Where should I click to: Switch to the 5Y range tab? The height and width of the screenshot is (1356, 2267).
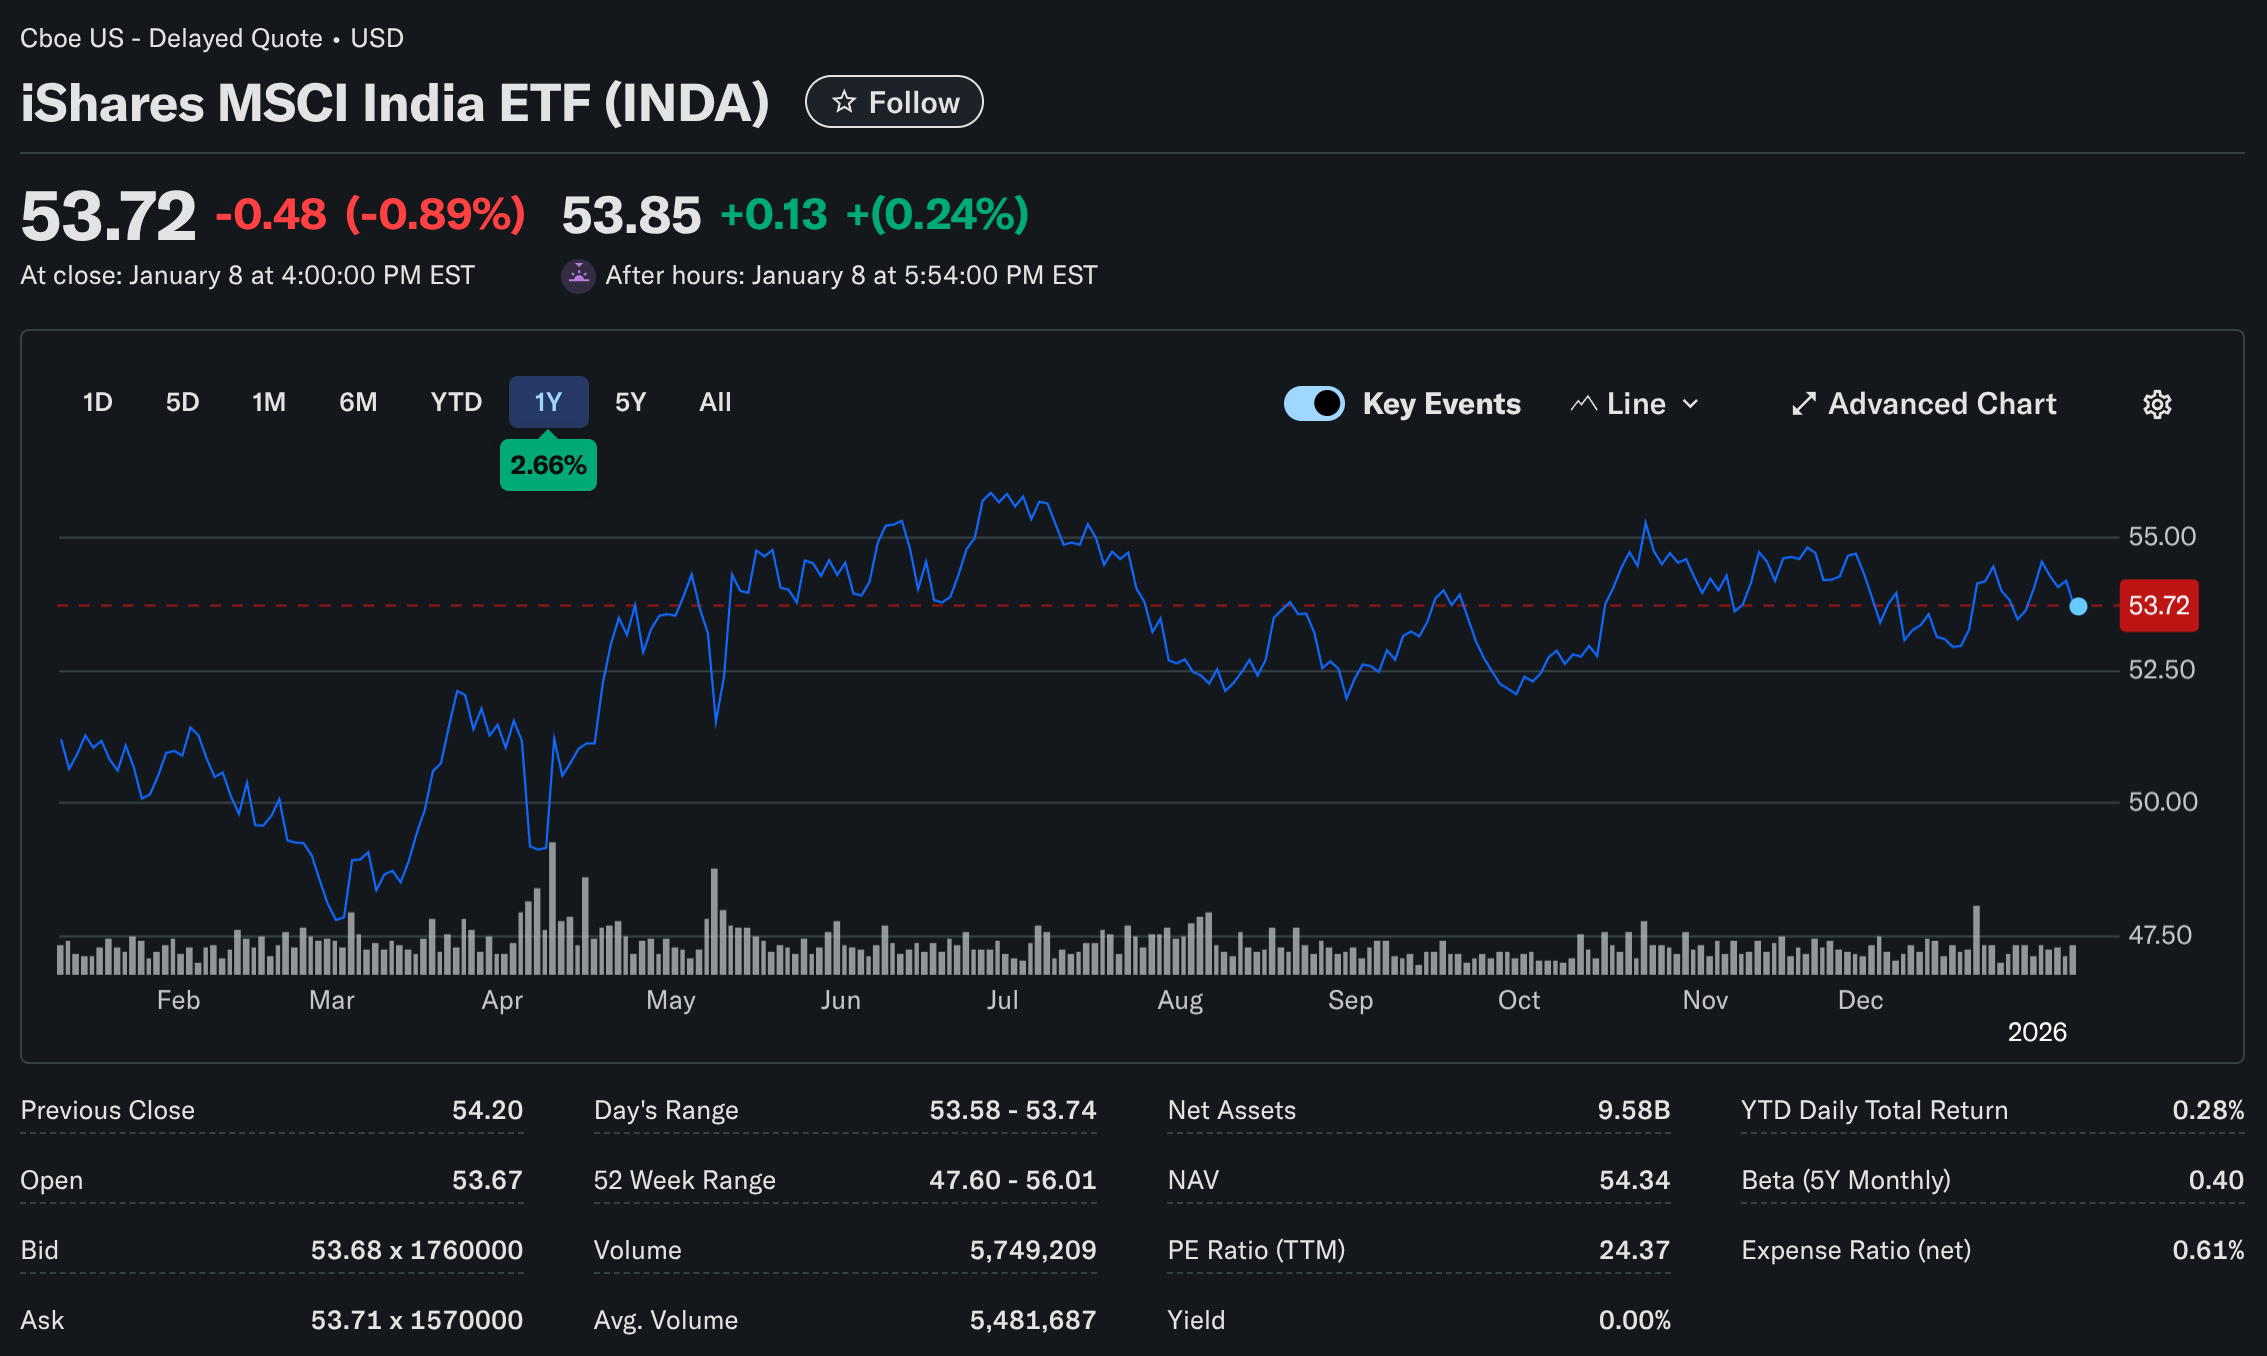pyautogui.click(x=630, y=402)
